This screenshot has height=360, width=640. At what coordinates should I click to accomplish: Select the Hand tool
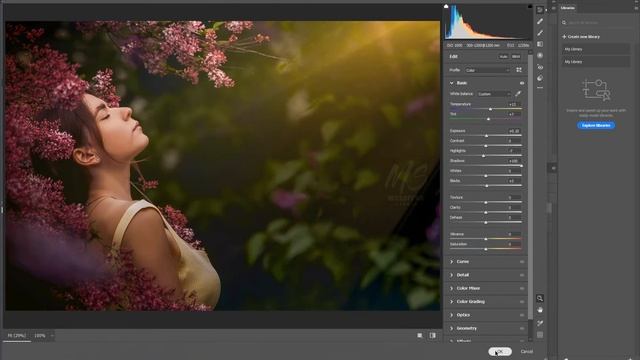[540, 310]
